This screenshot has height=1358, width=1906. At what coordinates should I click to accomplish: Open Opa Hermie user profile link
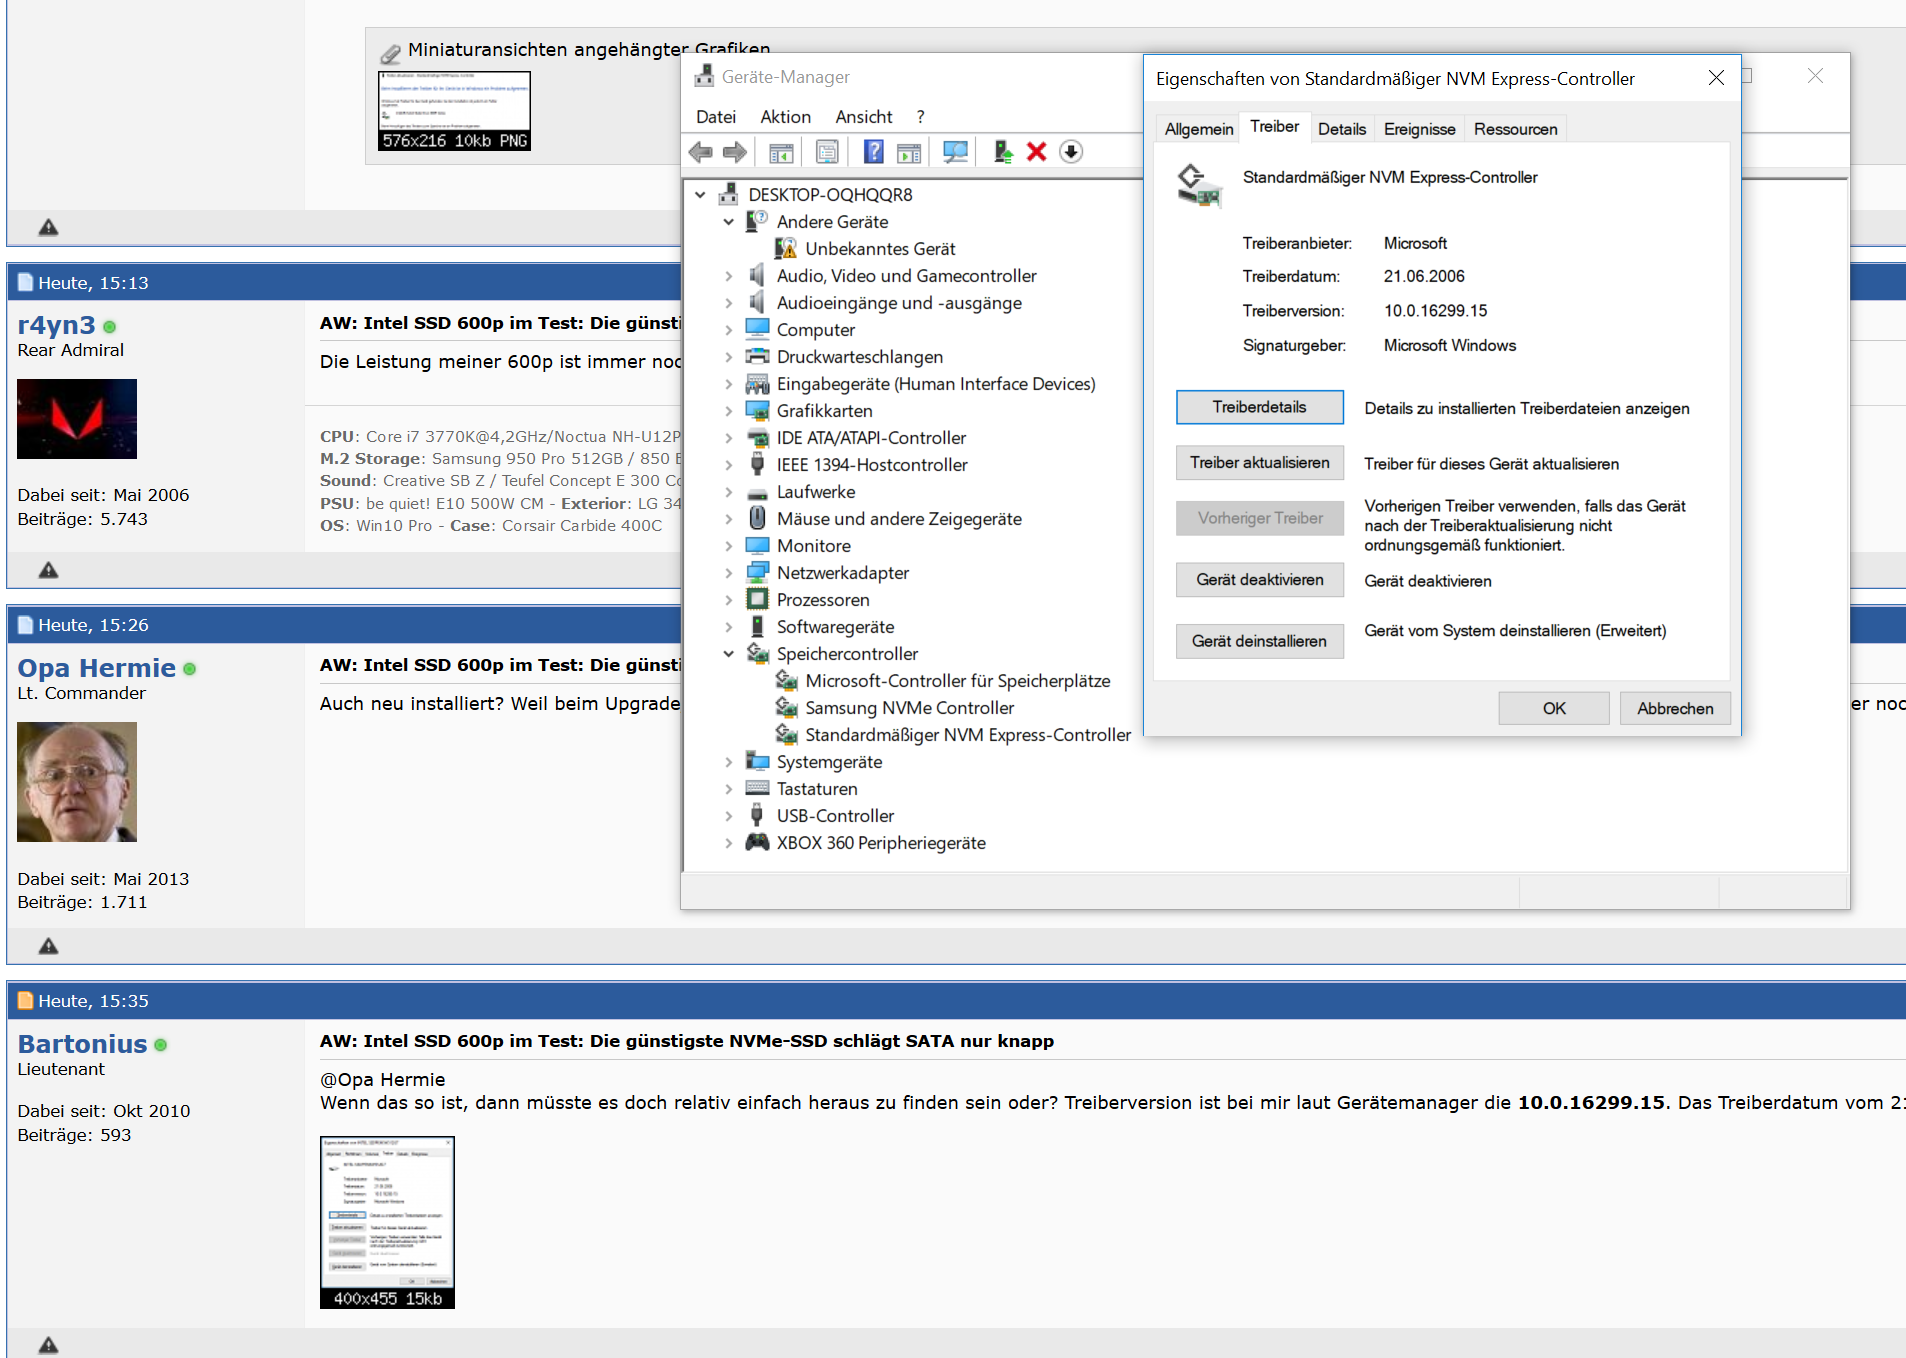point(96,667)
